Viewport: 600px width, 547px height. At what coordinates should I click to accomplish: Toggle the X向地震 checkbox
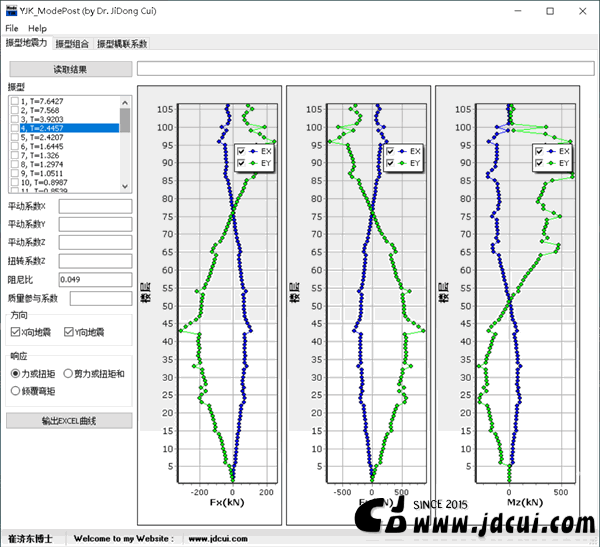tap(15, 332)
